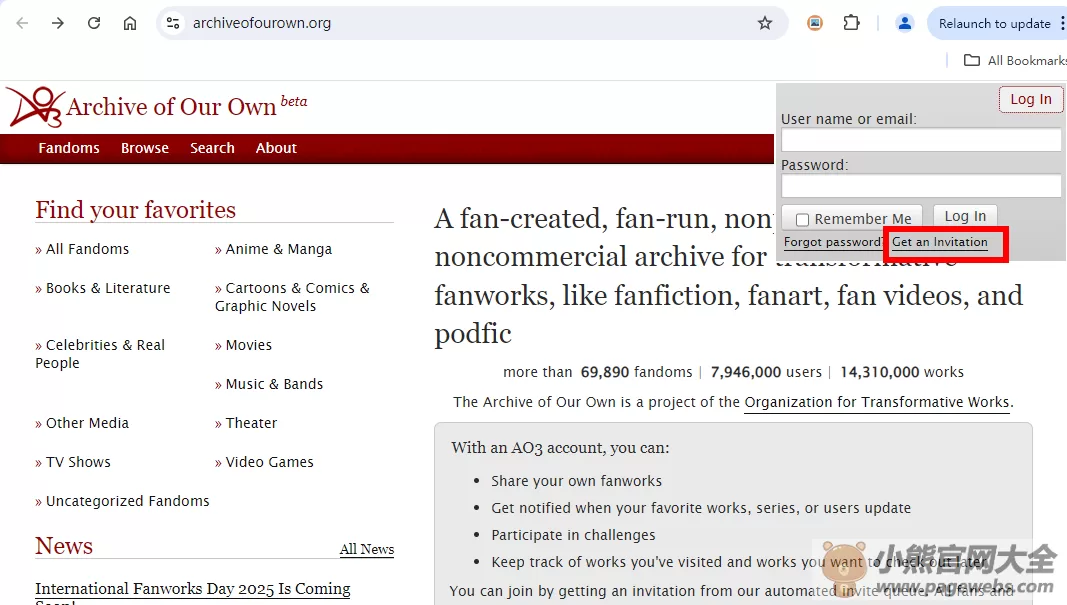
Task: Click the top Log In toggle button
Action: [1030, 99]
